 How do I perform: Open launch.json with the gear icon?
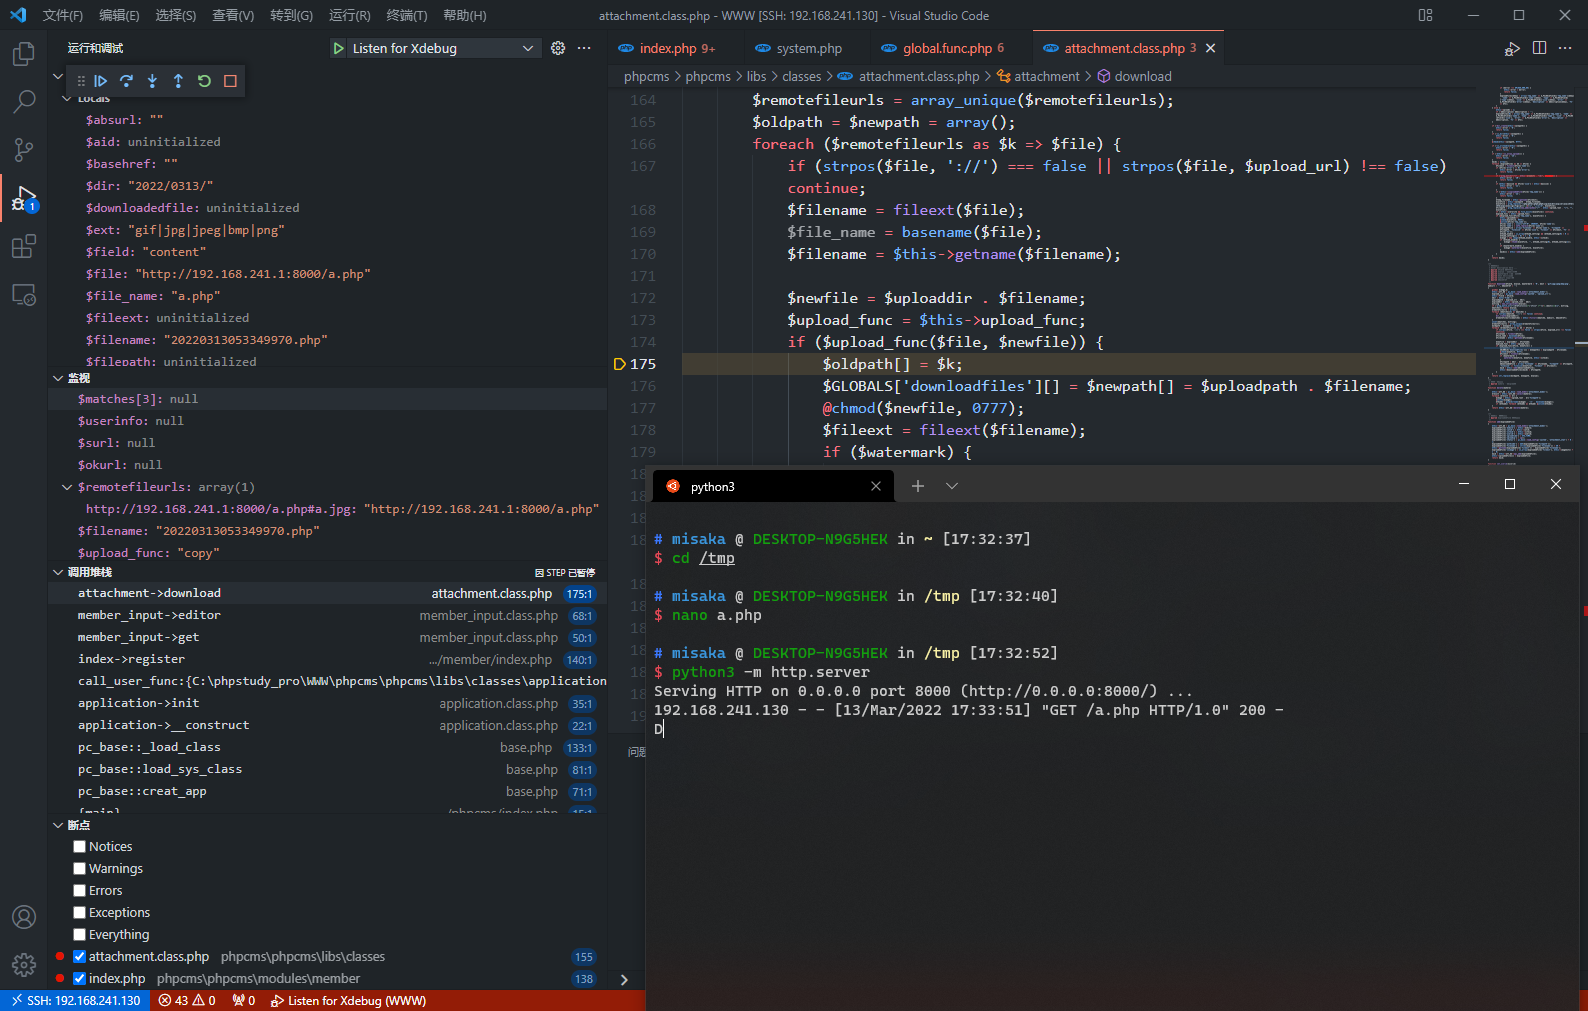pos(558,48)
